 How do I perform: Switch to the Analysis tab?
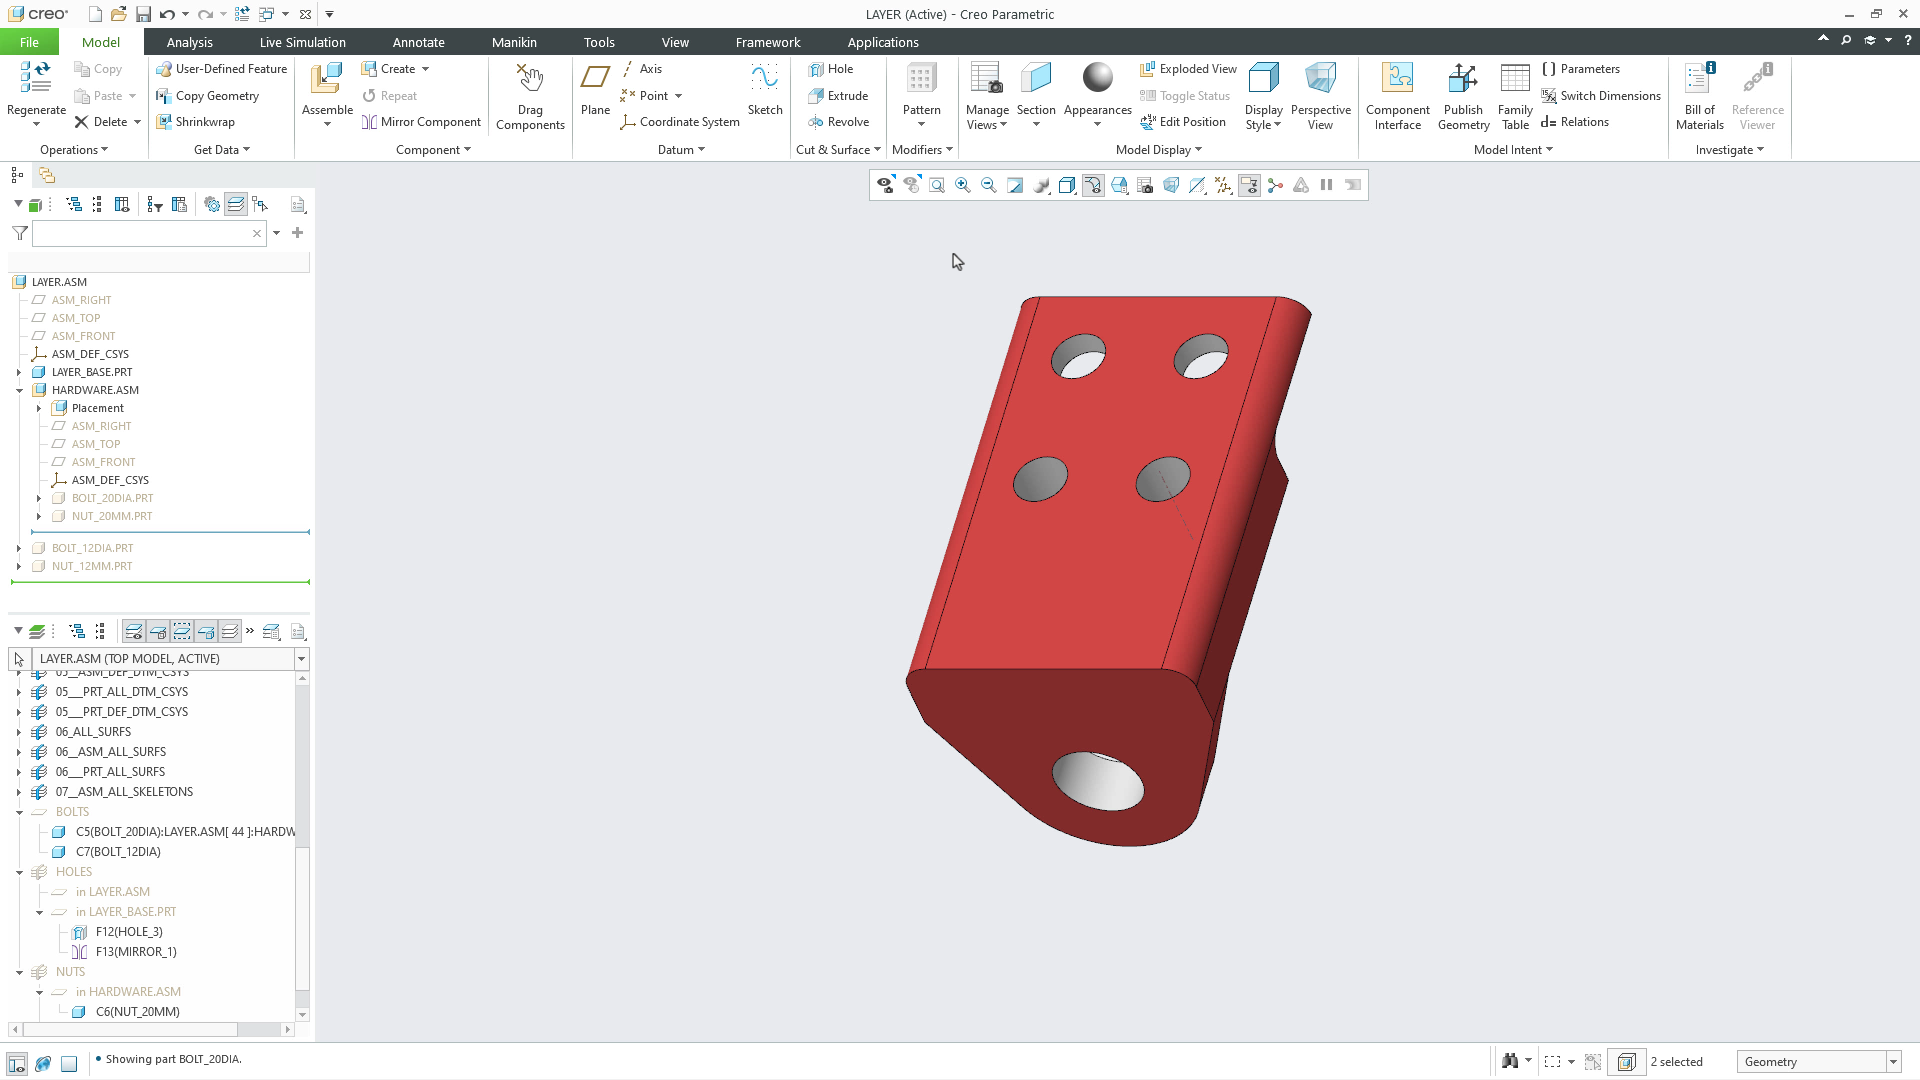pos(189,42)
